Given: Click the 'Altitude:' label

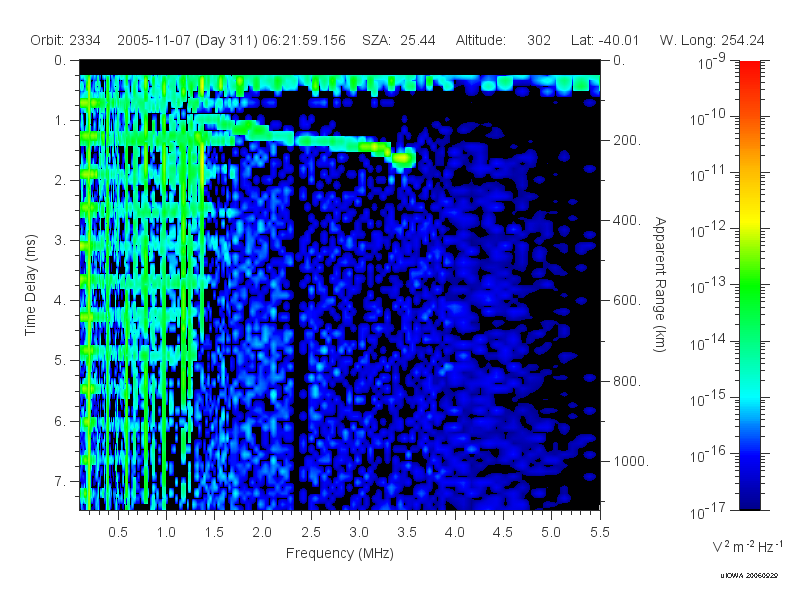Looking at the screenshot, I should [481, 40].
